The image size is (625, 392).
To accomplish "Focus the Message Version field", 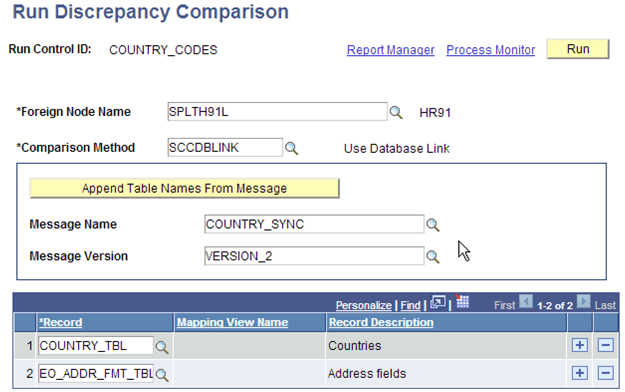I will coord(314,256).
